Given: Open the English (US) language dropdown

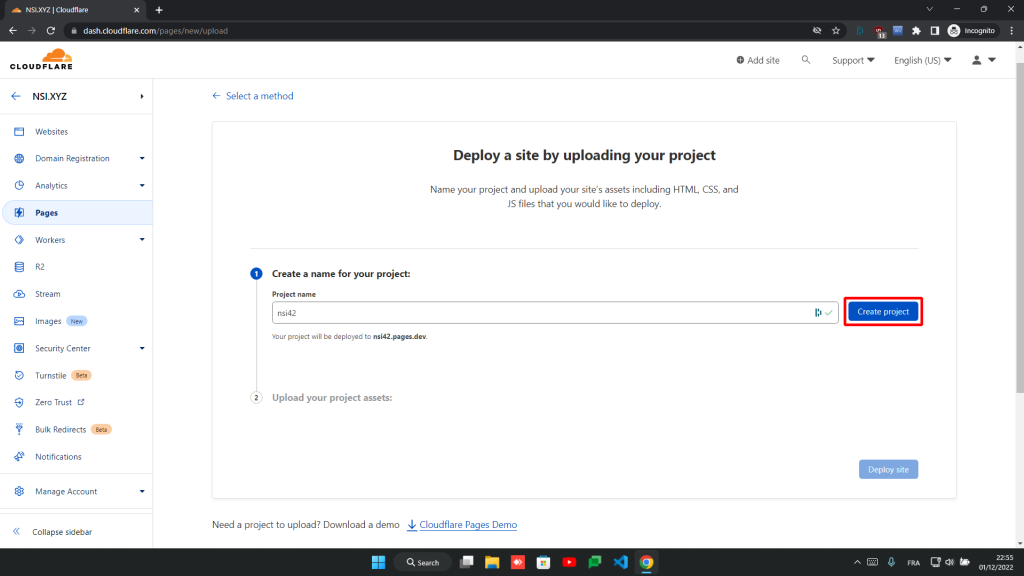Looking at the screenshot, I should click(x=922, y=60).
